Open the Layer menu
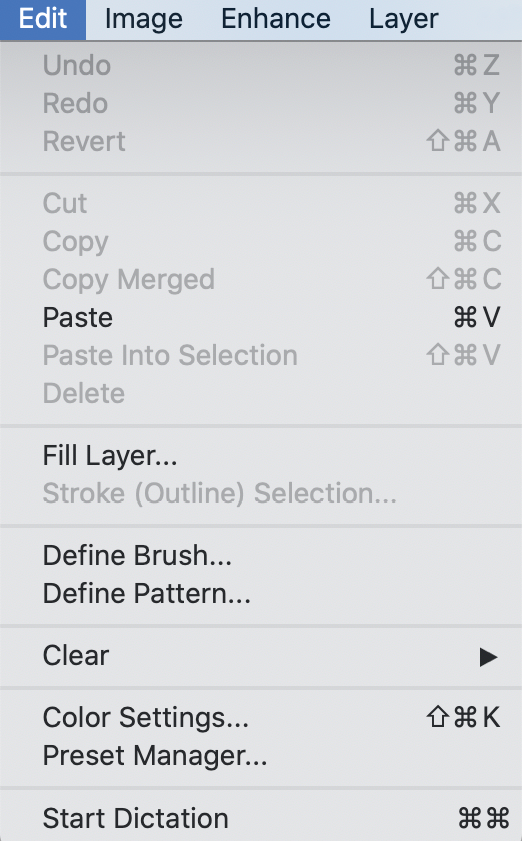This screenshot has width=522, height=841. [x=403, y=19]
